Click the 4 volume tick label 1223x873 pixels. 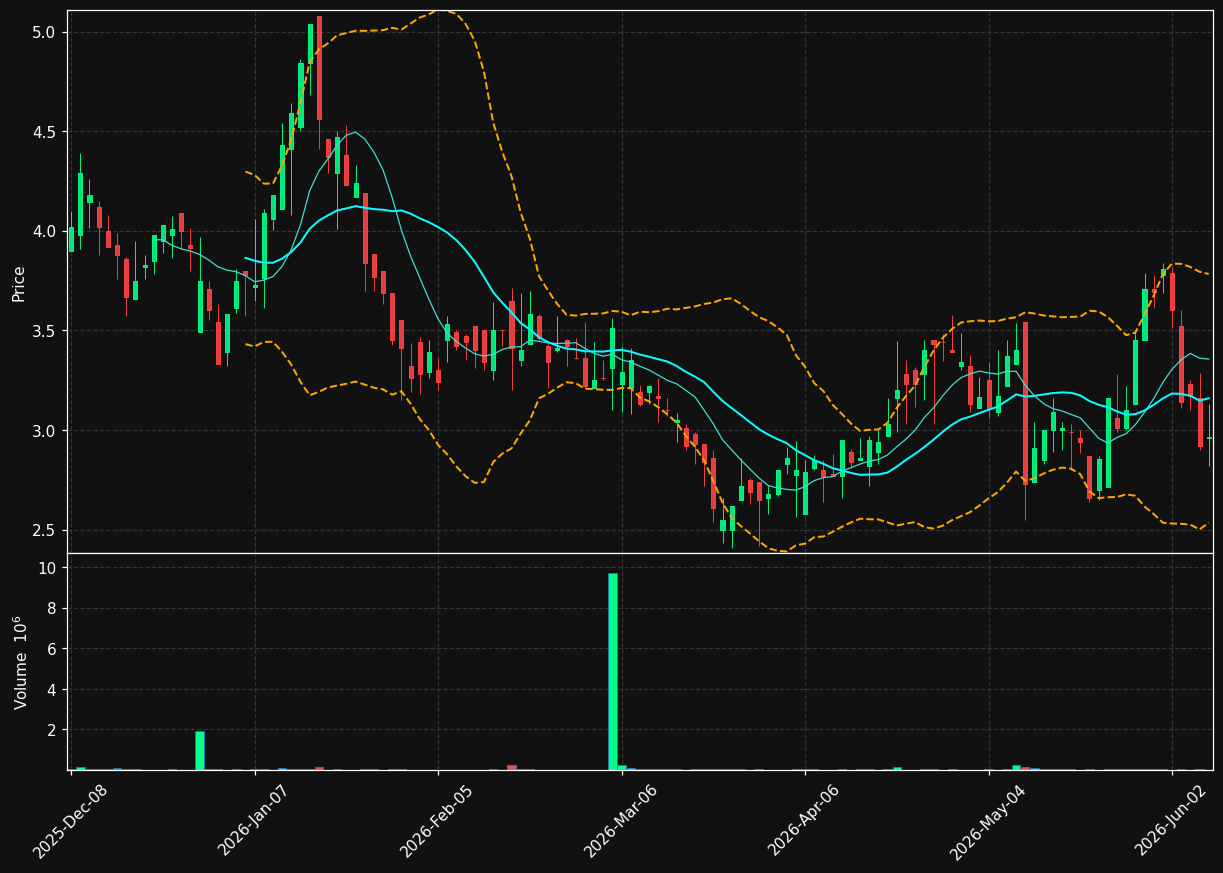pos(53,690)
